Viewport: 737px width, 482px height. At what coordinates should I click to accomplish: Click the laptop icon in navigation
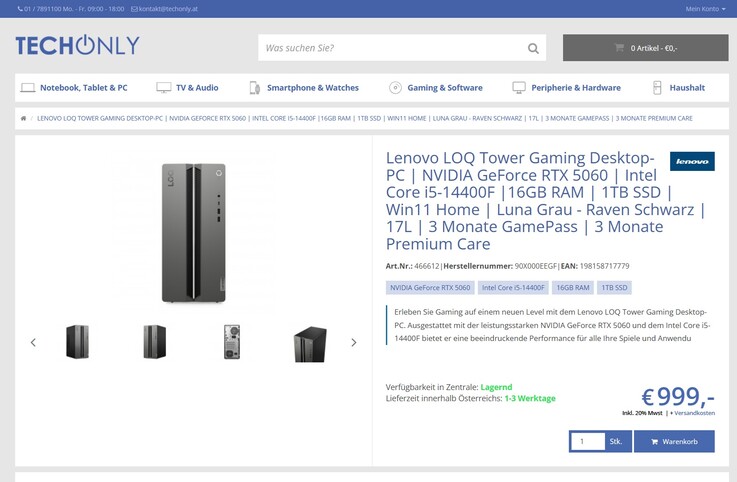(28, 87)
